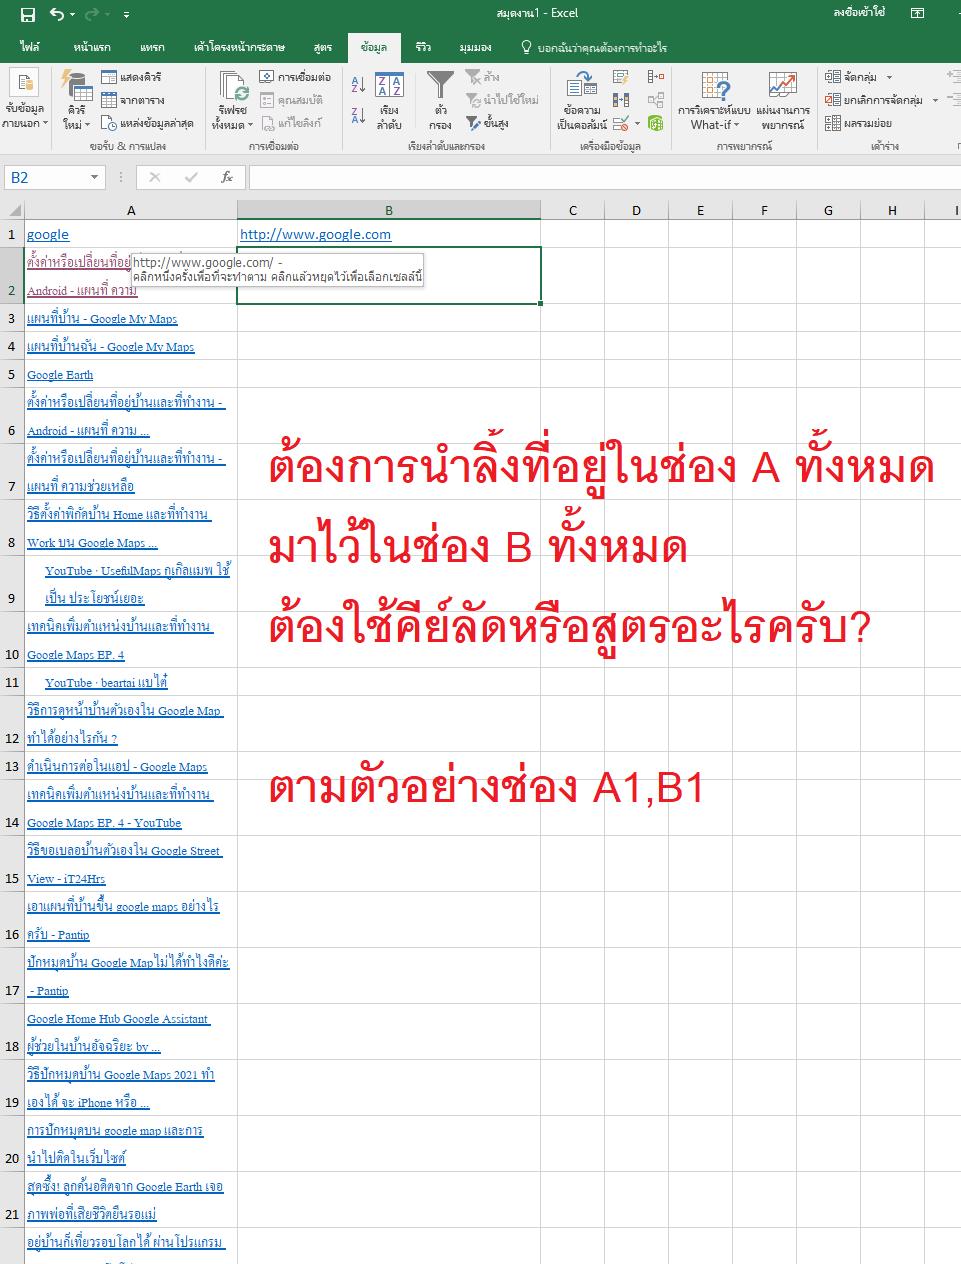Expand Ungroup (ยกเลิกการจัดกลุ่ม) dropdown arrow
The width and height of the screenshot is (961, 1264).
click(x=935, y=100)
